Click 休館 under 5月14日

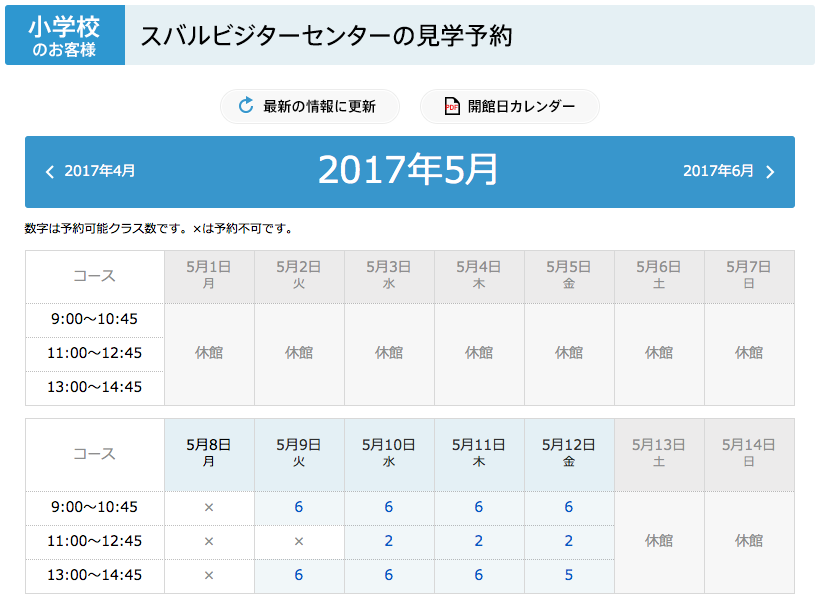coord(749,541)
